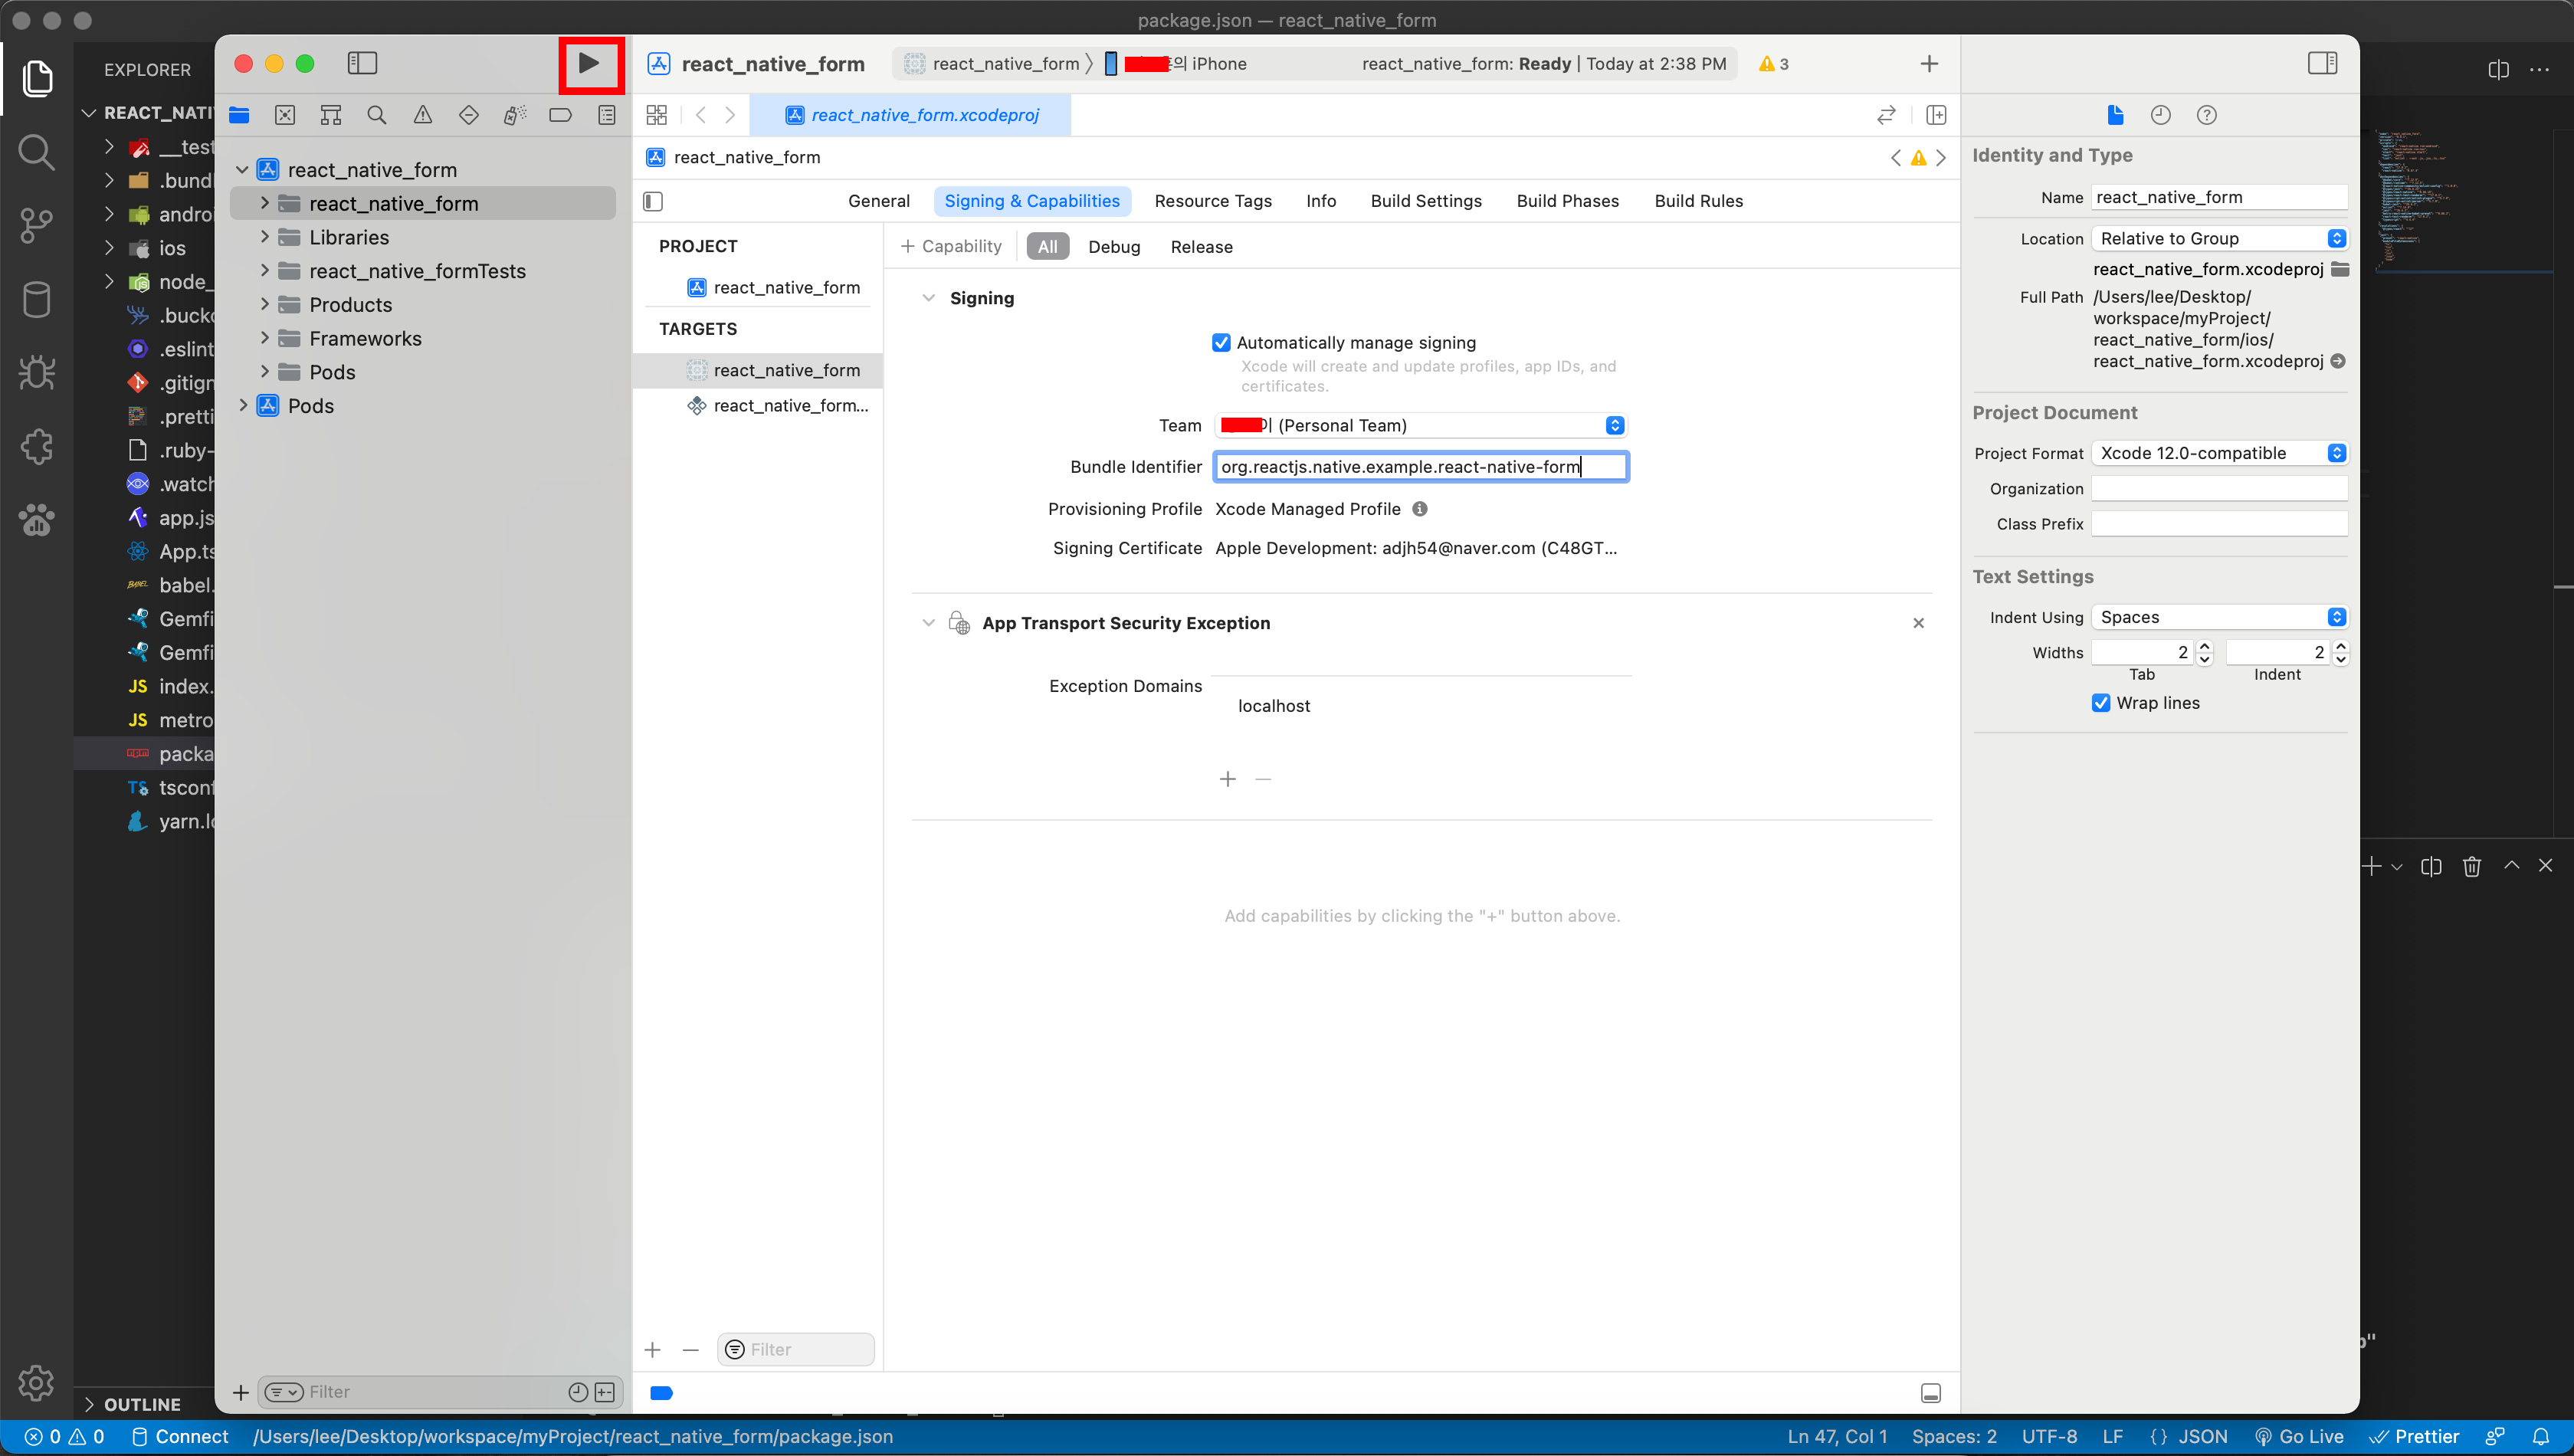Select the Debug configuration filter

(1113, 247)
